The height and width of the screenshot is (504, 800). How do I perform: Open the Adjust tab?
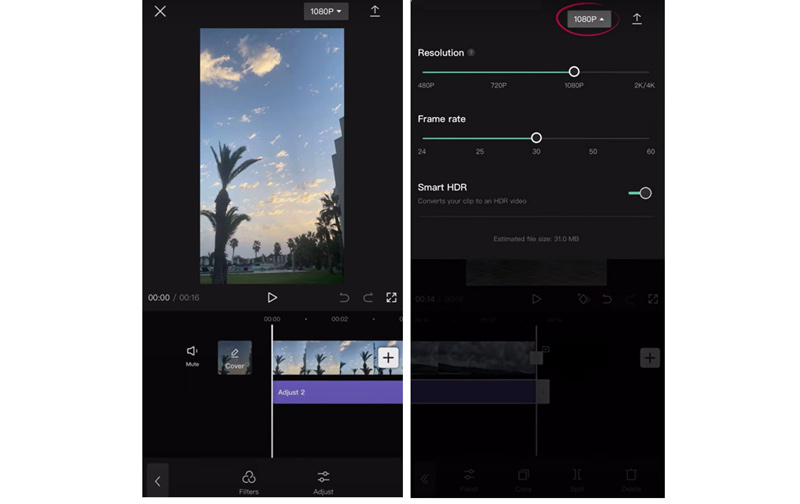323,481
